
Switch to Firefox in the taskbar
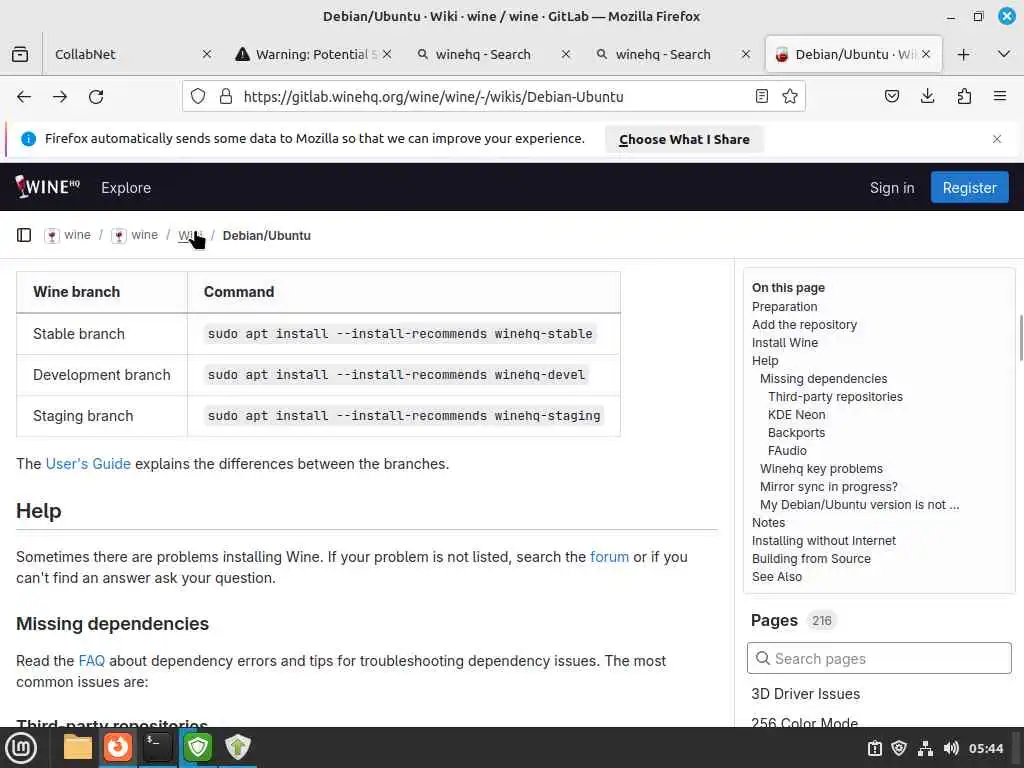pyautogui.click(x=118, y=747)
